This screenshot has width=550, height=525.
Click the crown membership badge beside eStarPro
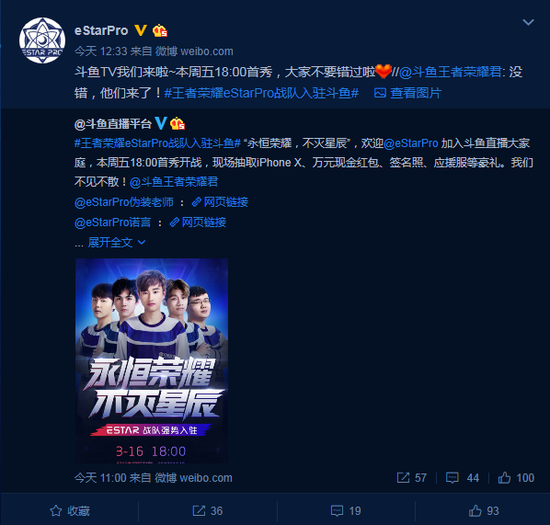tap(160, 31)
